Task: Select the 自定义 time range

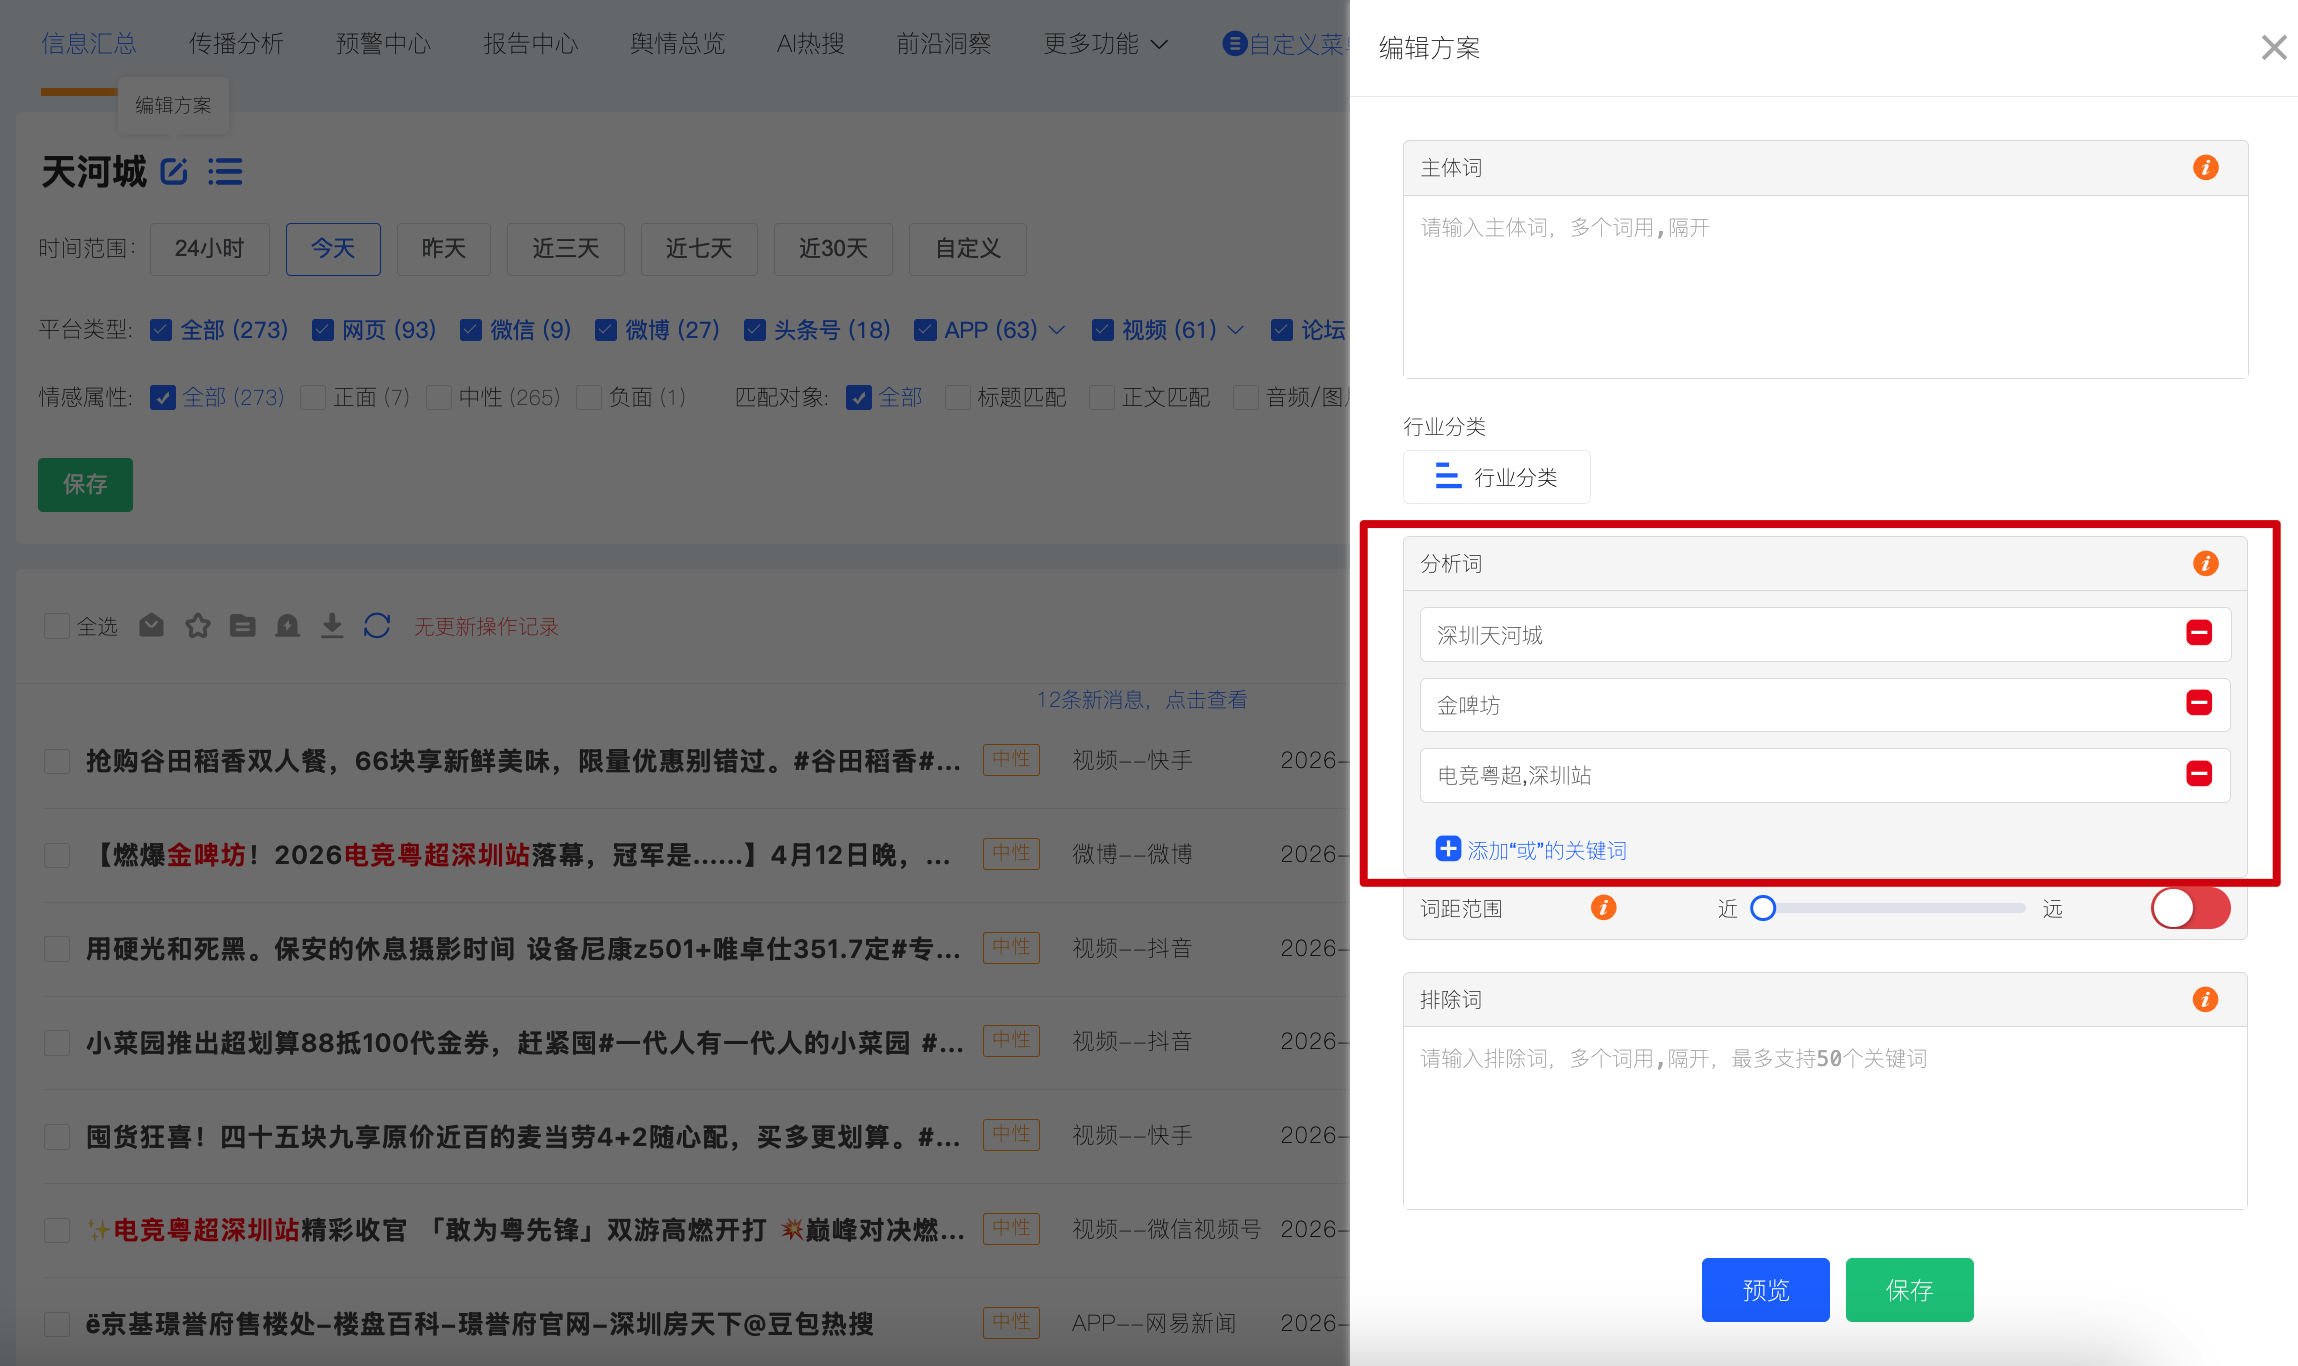Action: (x=967, y=249)
